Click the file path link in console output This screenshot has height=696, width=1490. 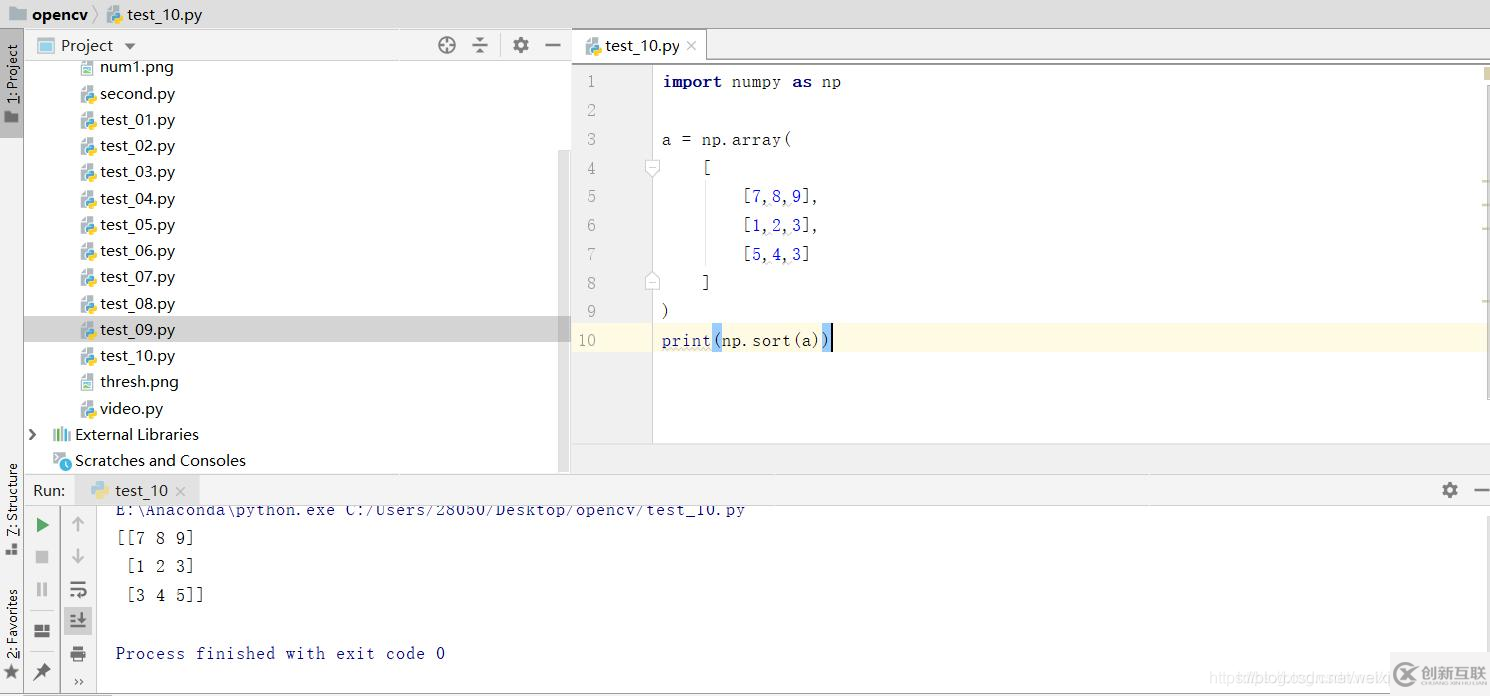tap(545, 510)
